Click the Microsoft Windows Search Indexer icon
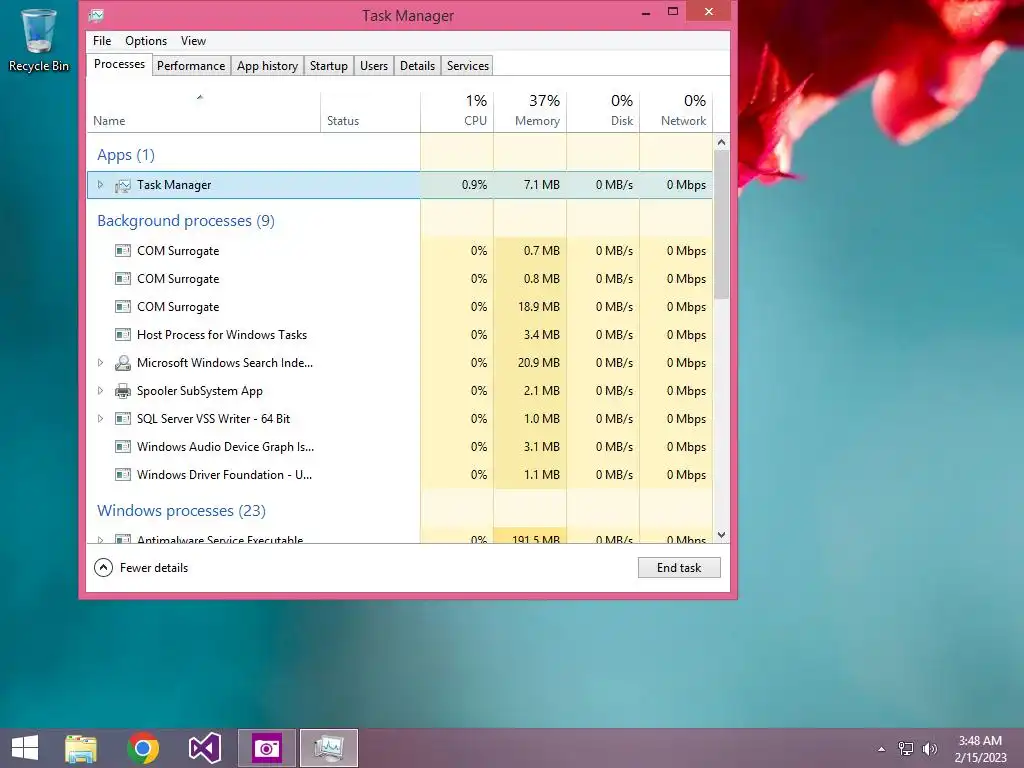Image resolution: width=1024 pixels, height=768 pixels. pos(123,363)
